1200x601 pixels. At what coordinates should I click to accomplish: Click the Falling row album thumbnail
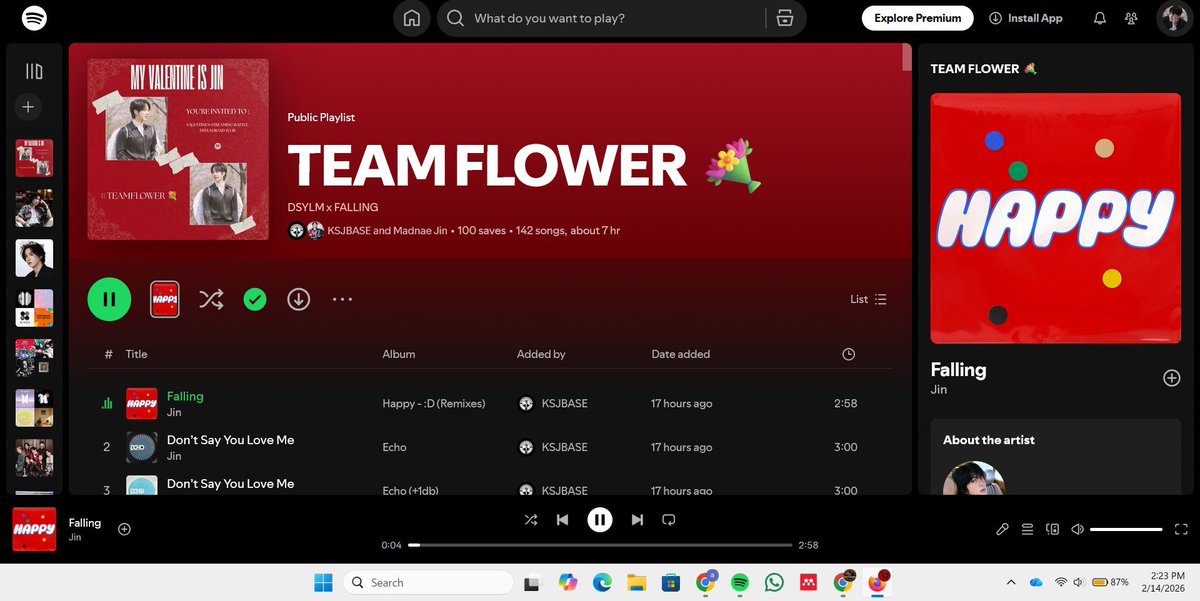(x=142, y=404)
